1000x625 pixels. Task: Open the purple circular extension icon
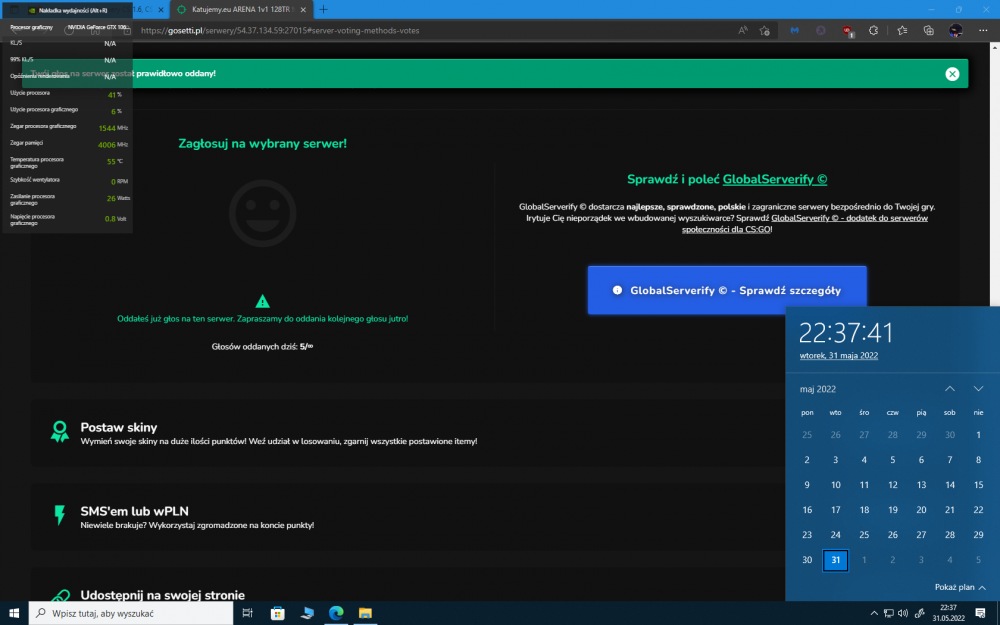(821, 30)
